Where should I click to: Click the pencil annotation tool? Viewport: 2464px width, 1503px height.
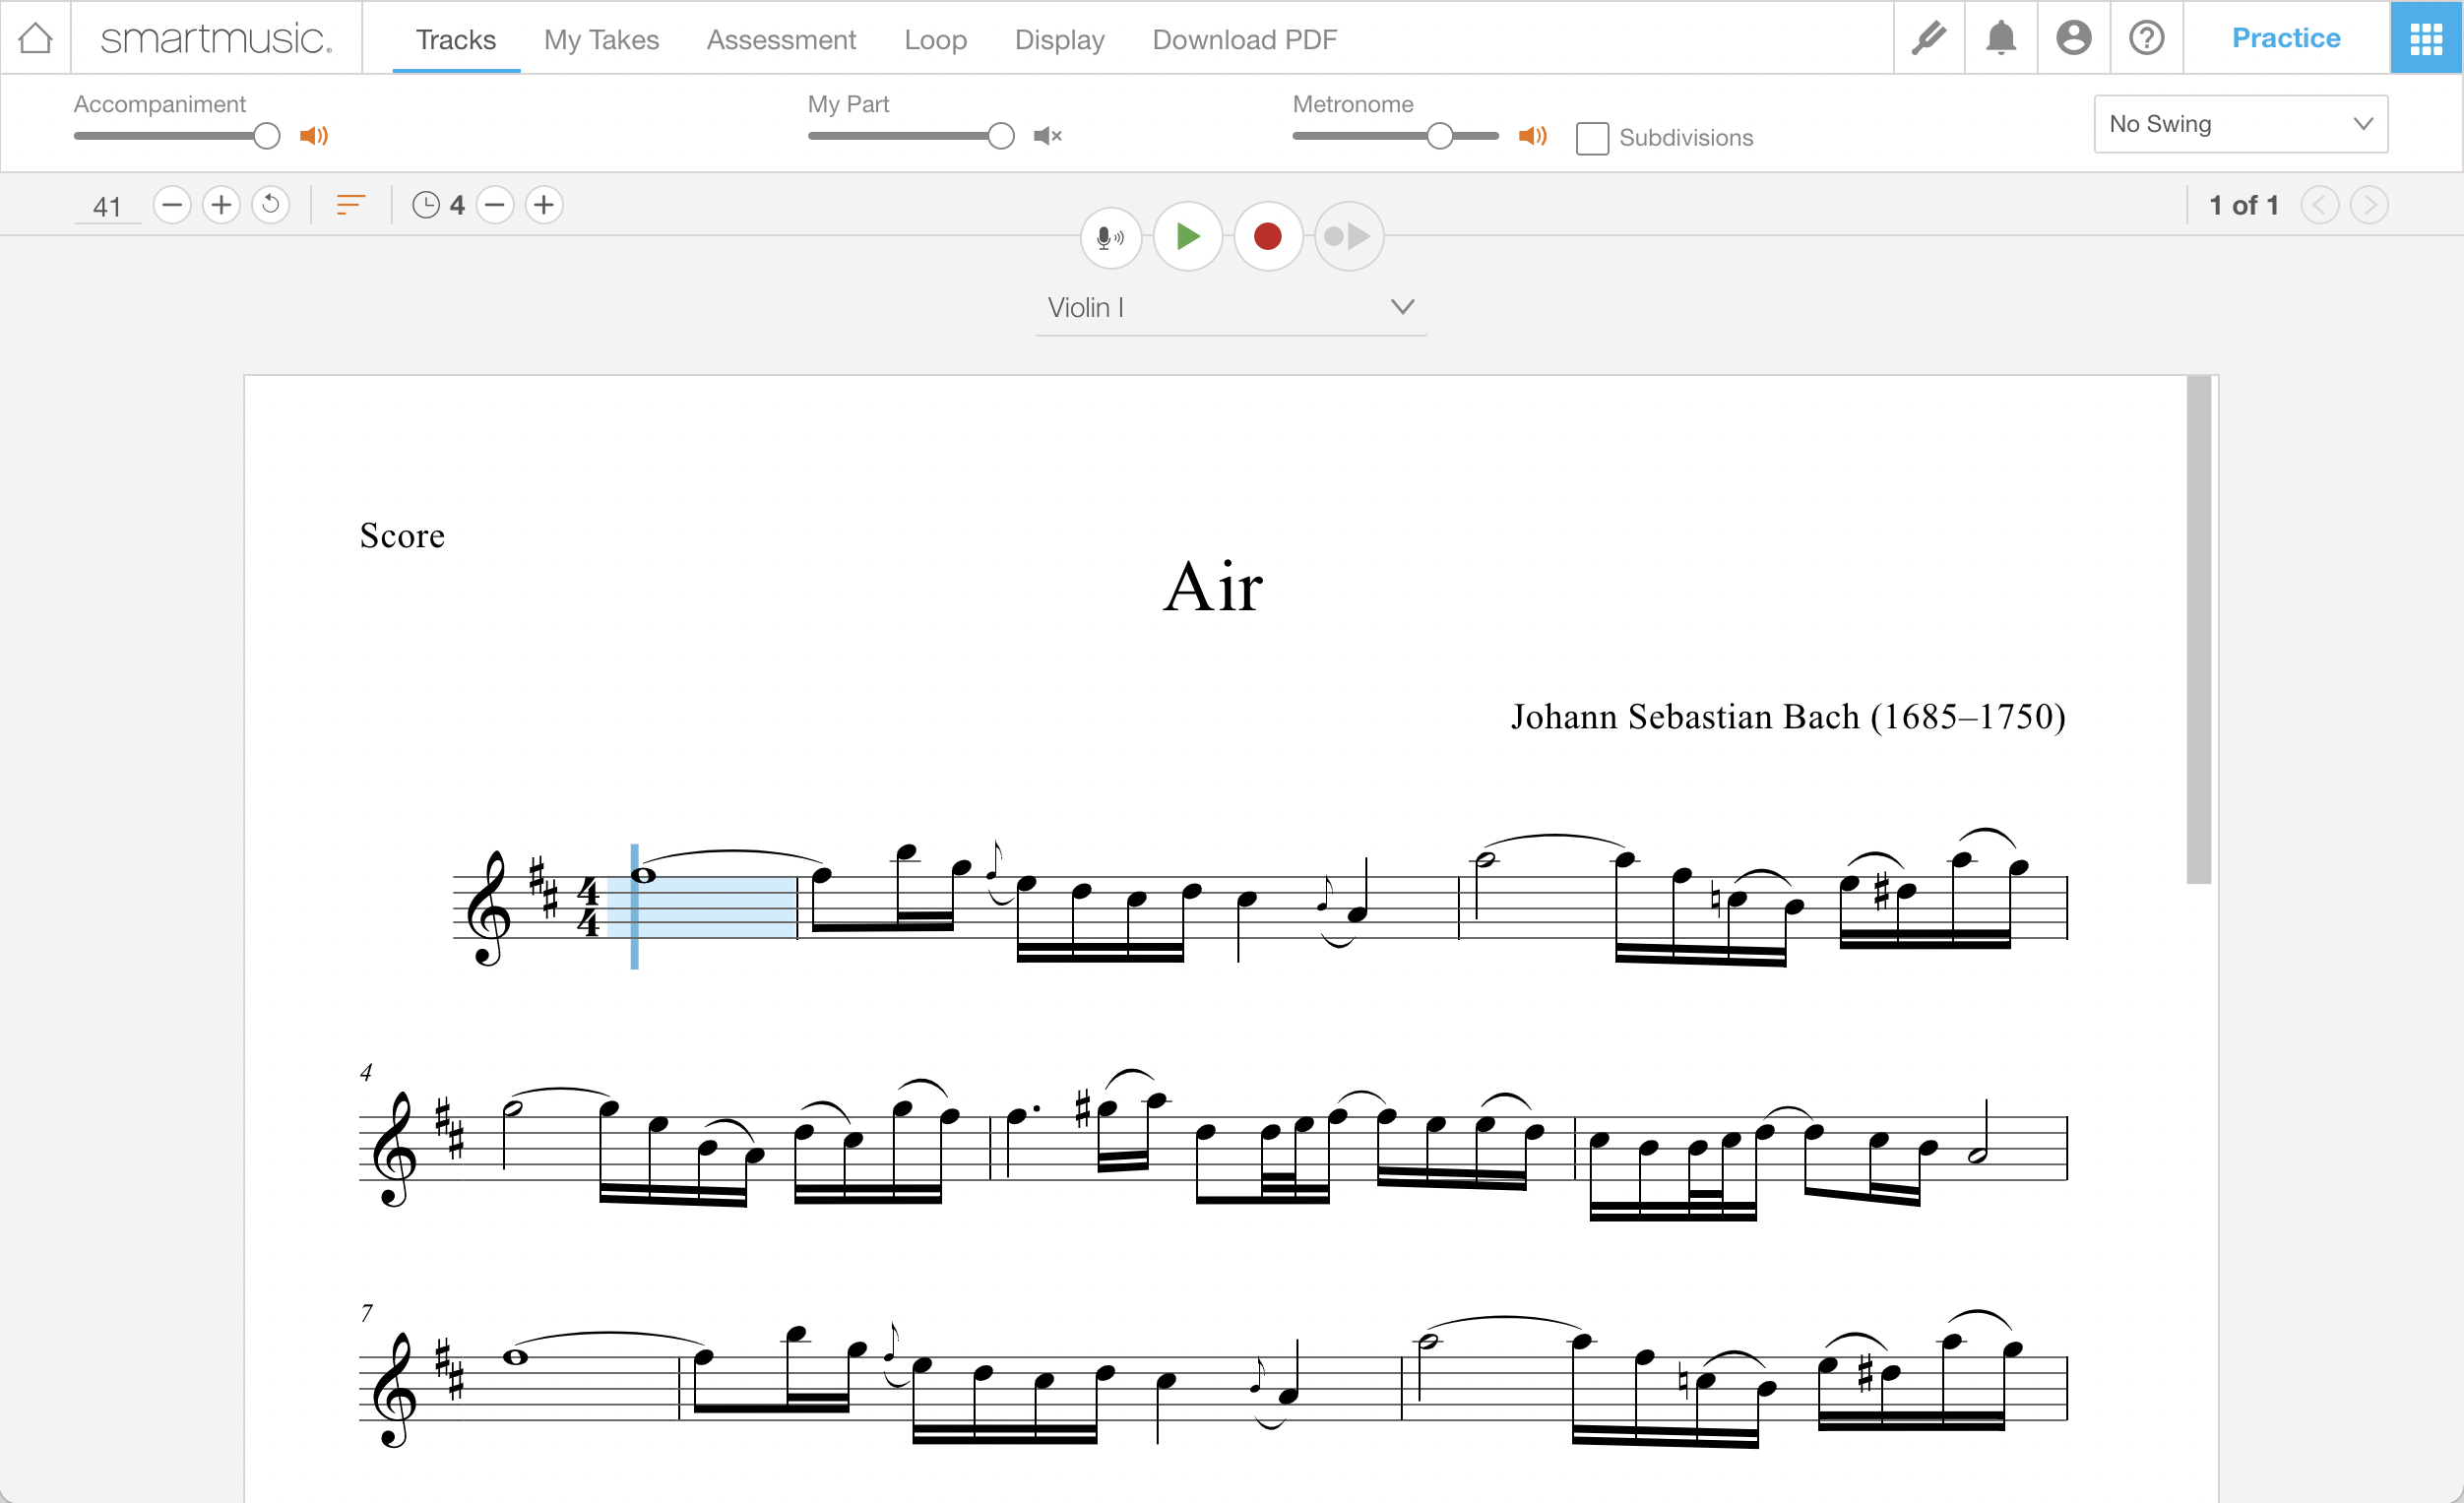(1930, 35)
